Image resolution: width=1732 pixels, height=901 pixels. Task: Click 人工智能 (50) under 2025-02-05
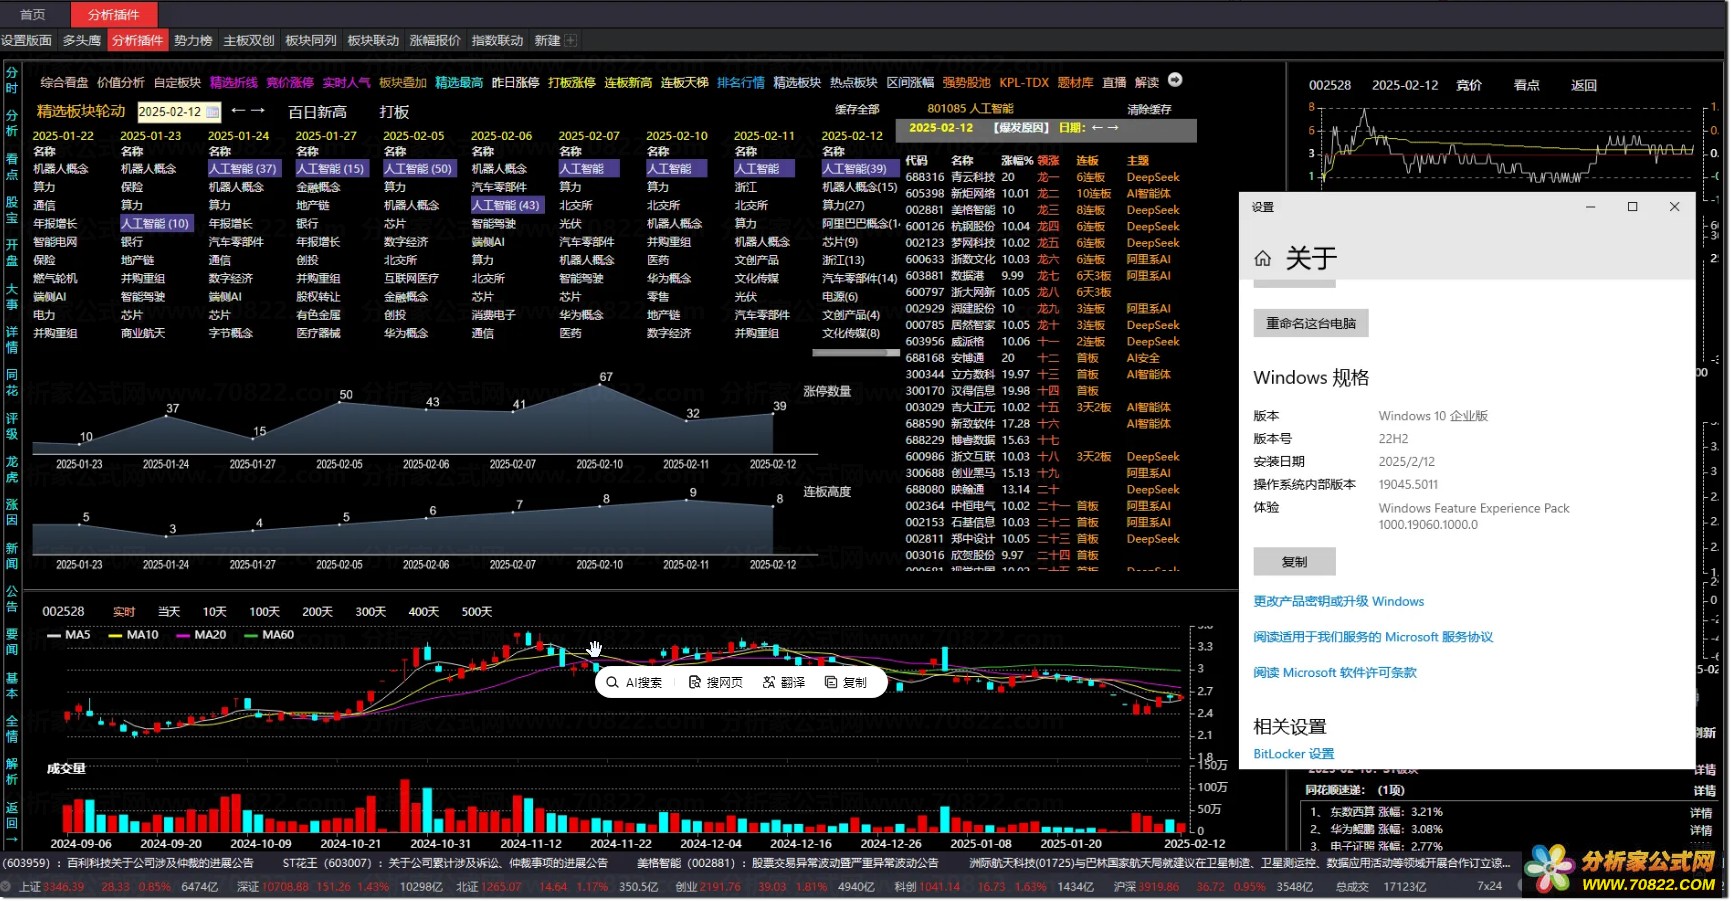click(x=419, y=169)
